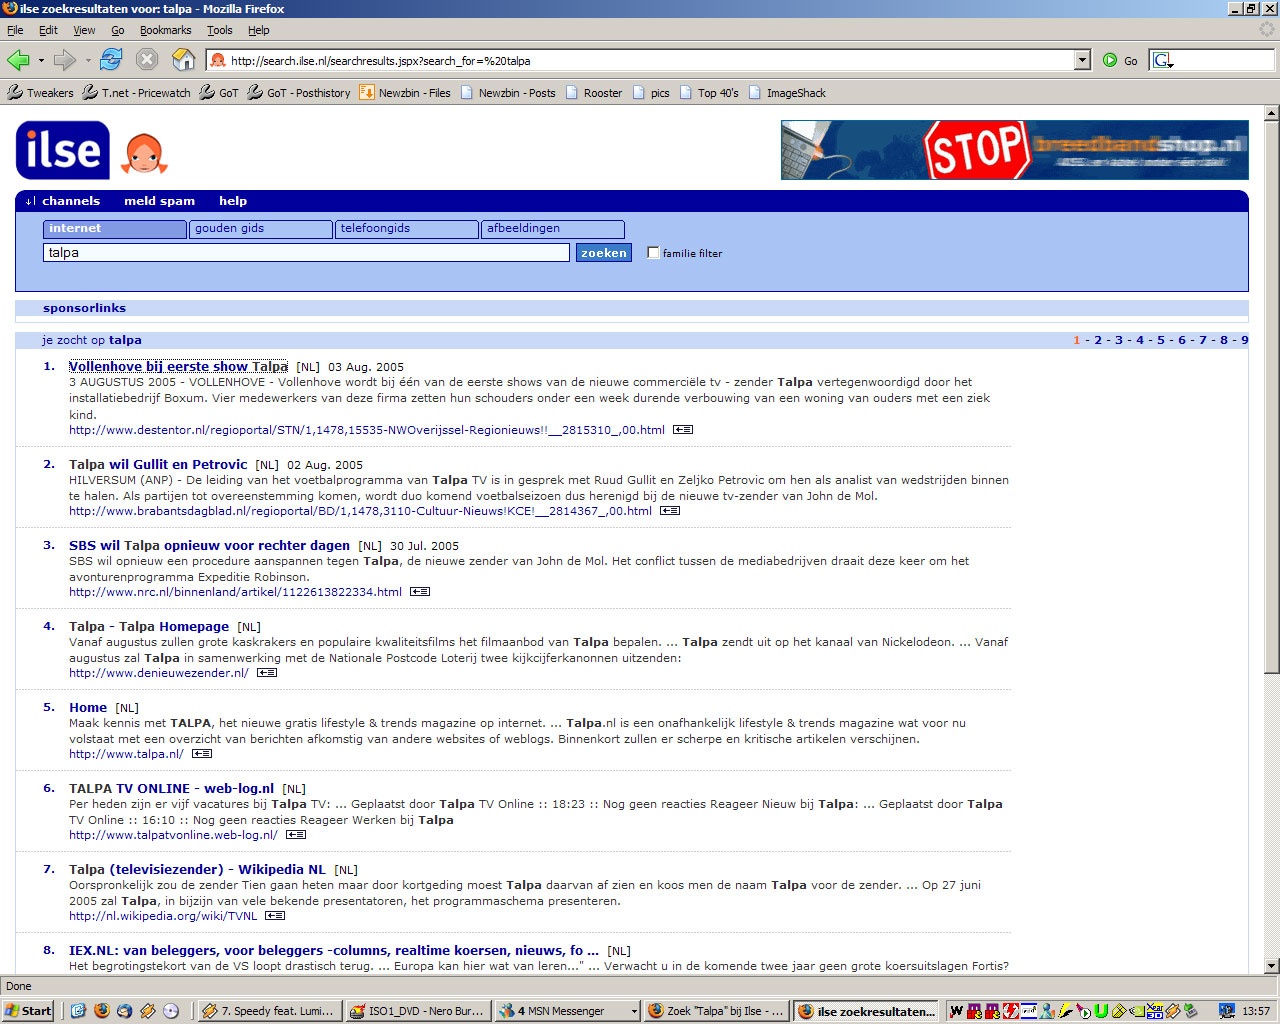Screen dimensions: 1280x1024
Task: Open the Forward button history dropdown arrow
Action: click(88, 61)
